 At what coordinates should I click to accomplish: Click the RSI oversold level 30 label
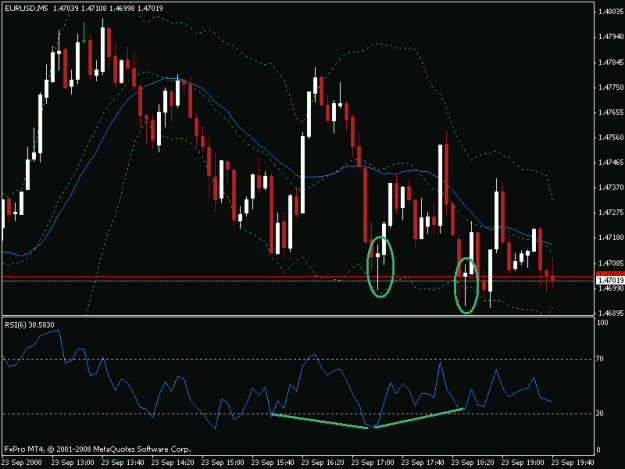(x=600, y=414)
